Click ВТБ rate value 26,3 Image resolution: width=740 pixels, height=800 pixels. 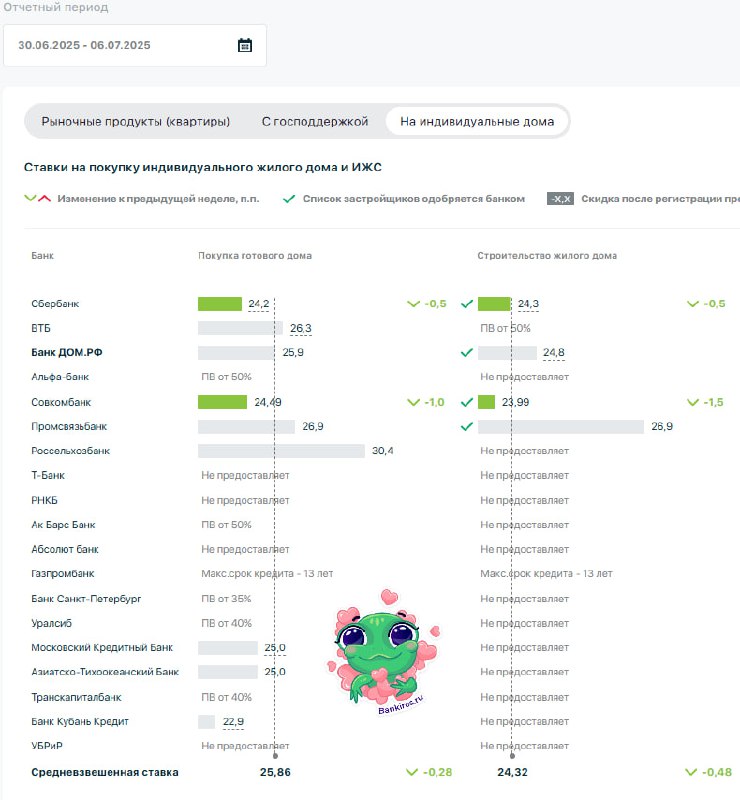(x=301, y=329)
